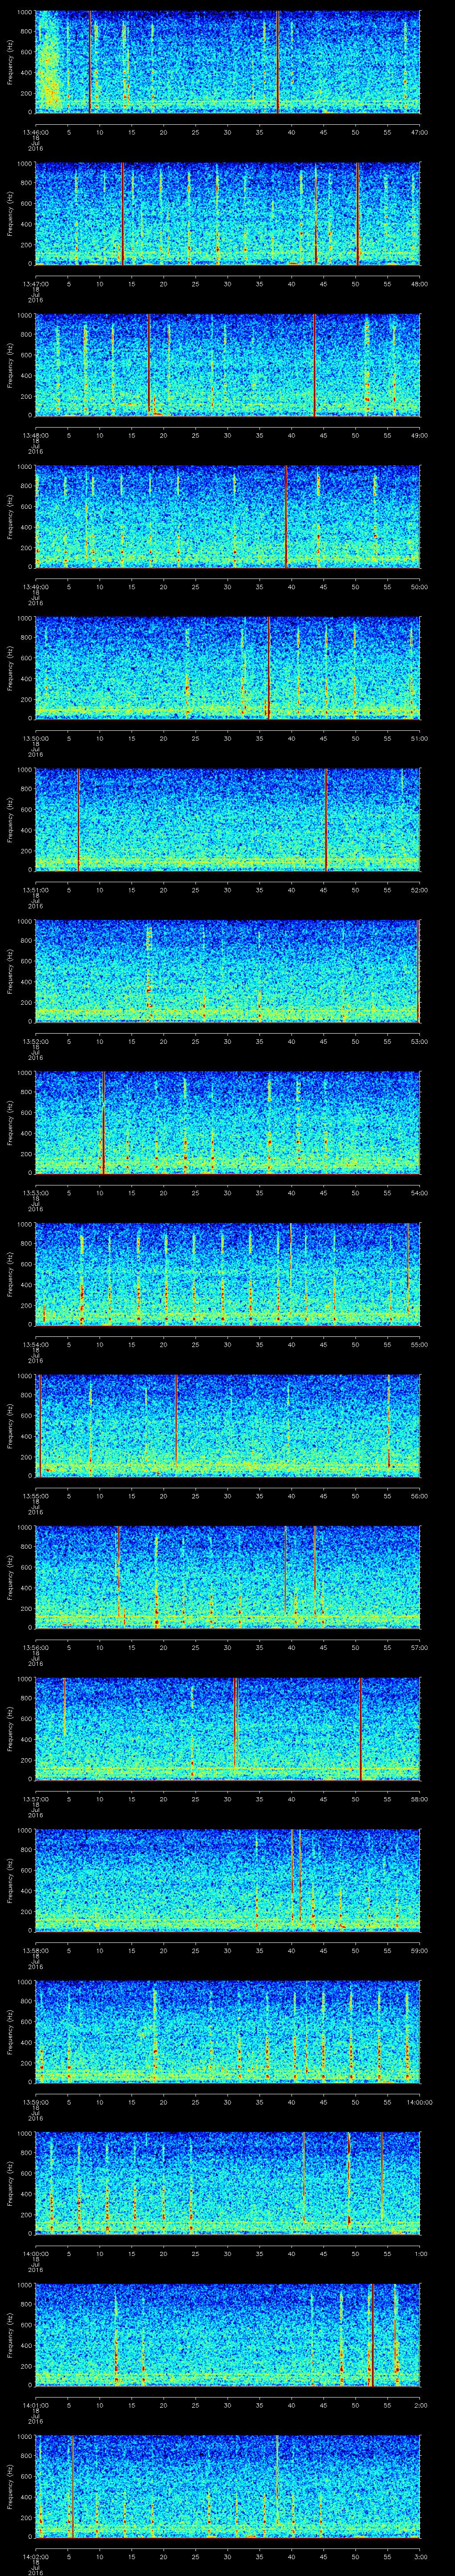
Task: Click the spectrogram panel starting at 13:56:00
Action: tap(228, 1577)
